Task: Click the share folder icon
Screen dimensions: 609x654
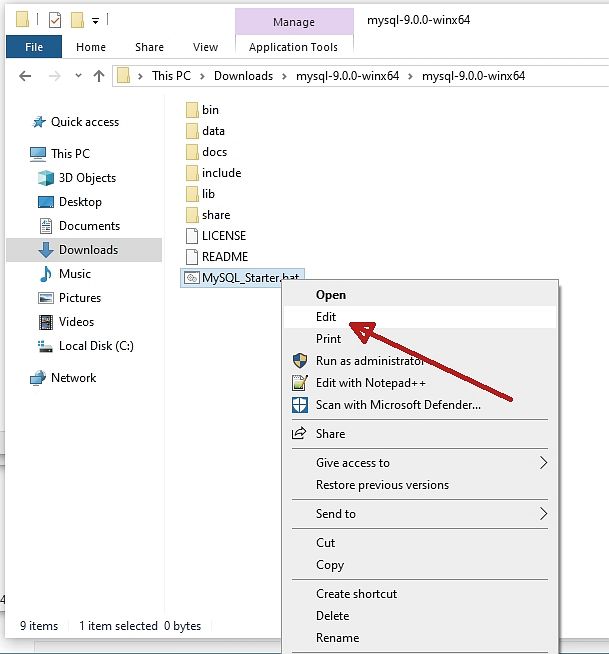Action: [x=192, y=215]
